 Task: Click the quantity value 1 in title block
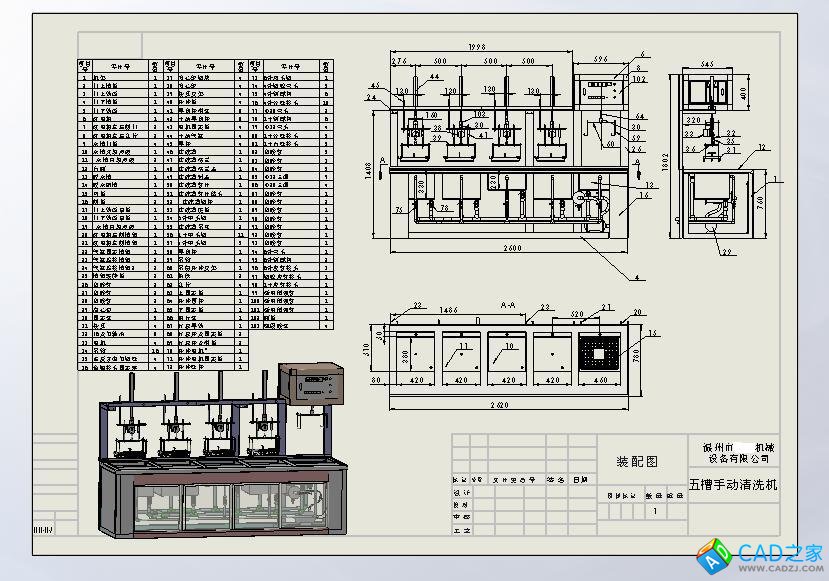pos(655,511)
